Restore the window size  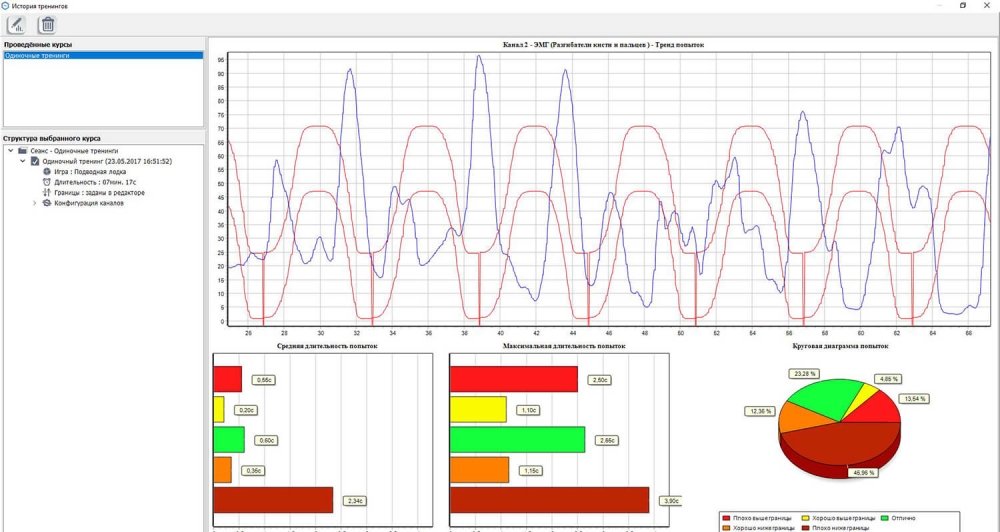[x=963, y=6]
